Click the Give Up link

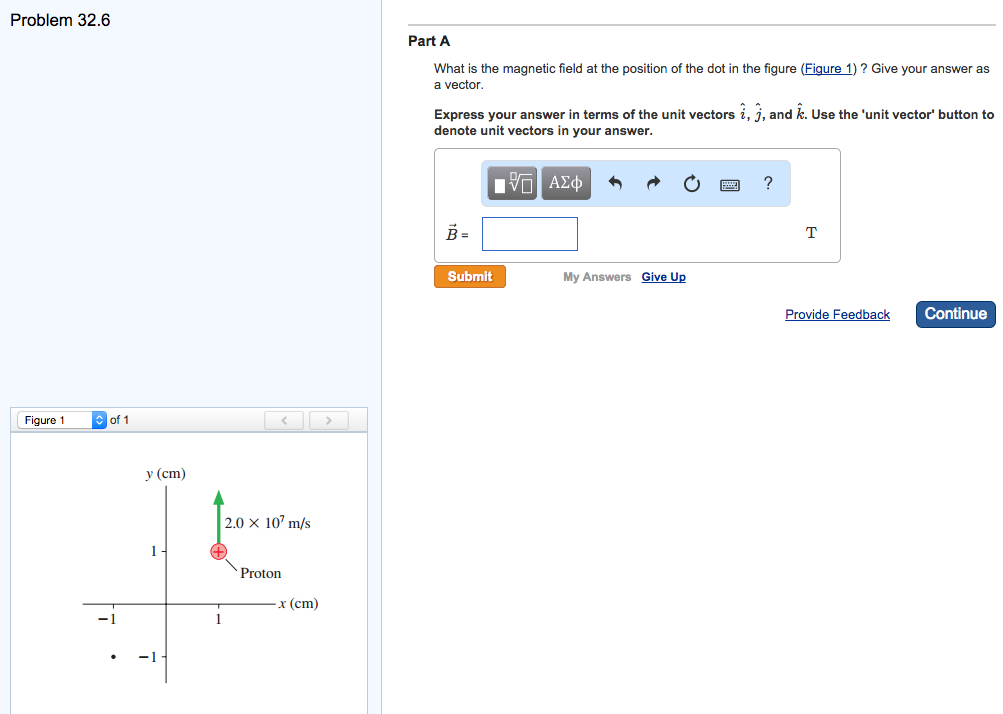[x=663, y=276]
